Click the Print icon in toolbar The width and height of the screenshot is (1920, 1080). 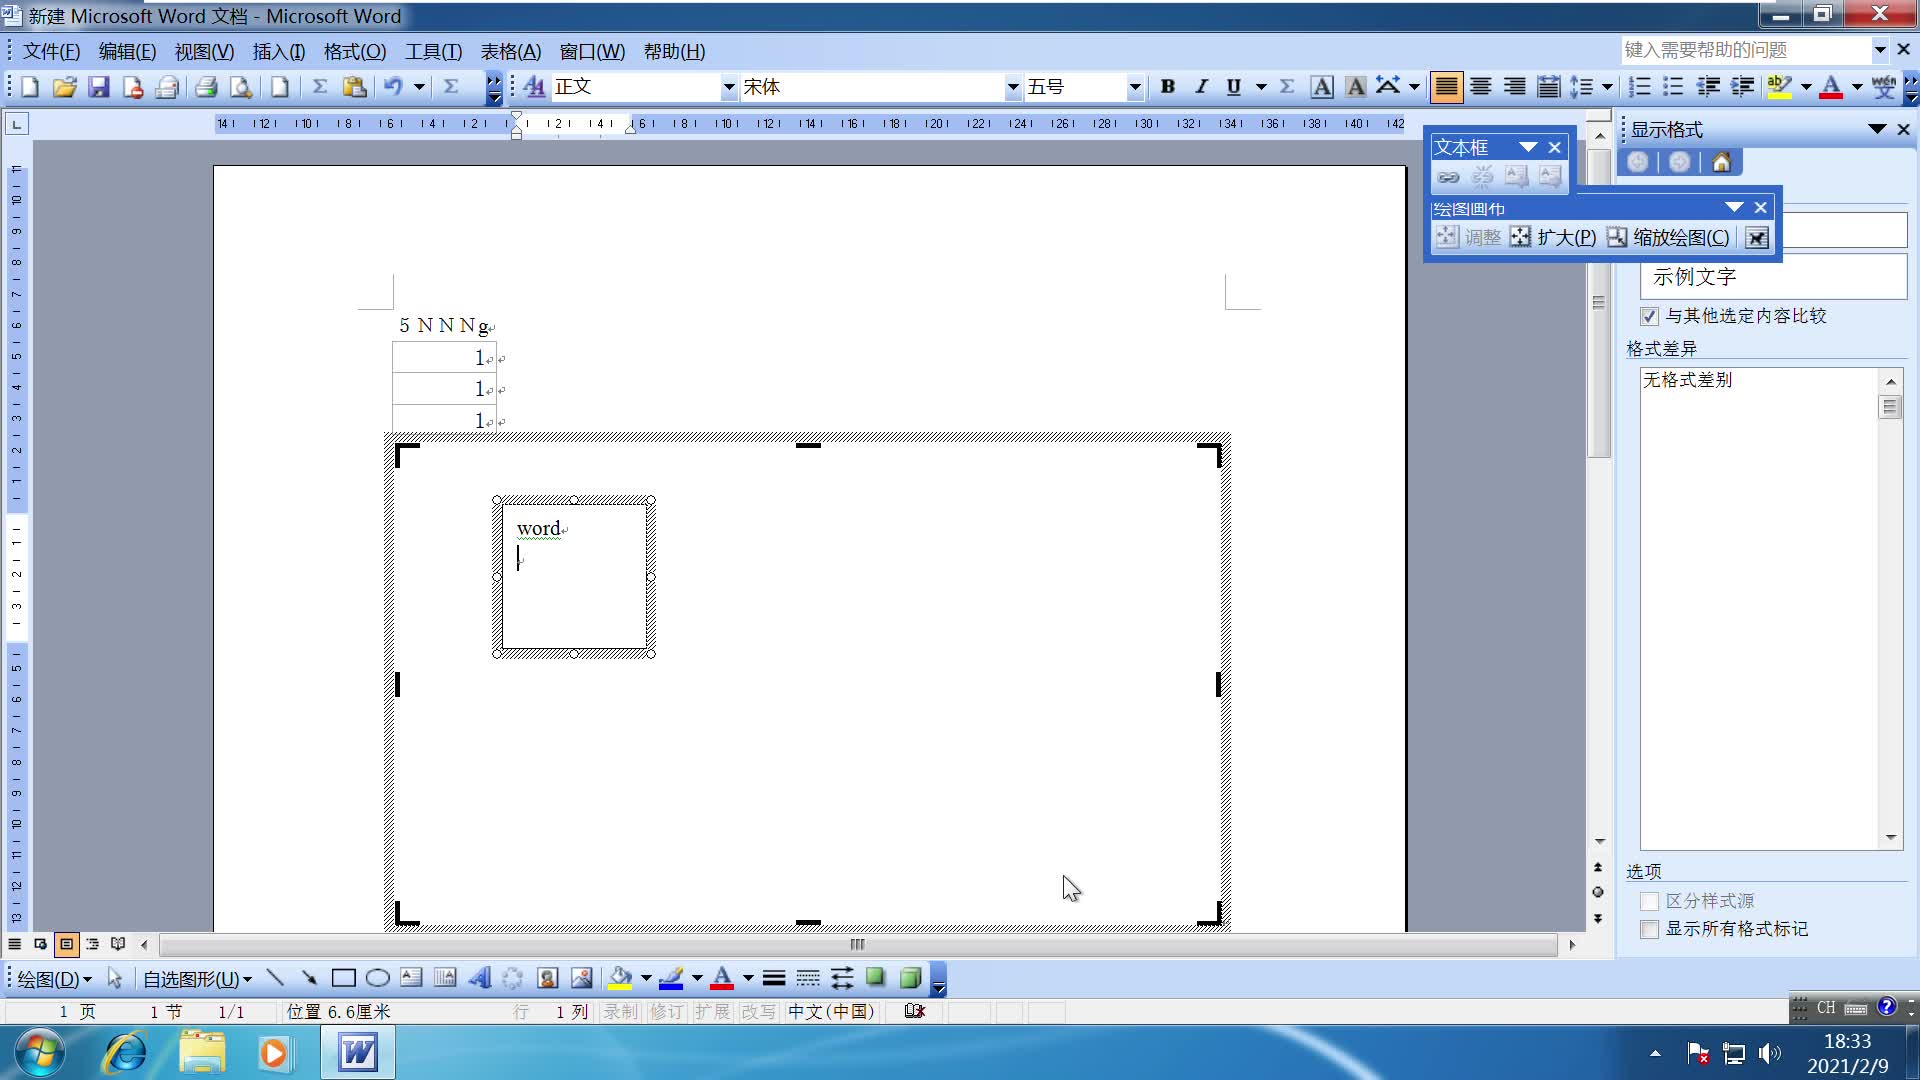(x=206, y=87)
